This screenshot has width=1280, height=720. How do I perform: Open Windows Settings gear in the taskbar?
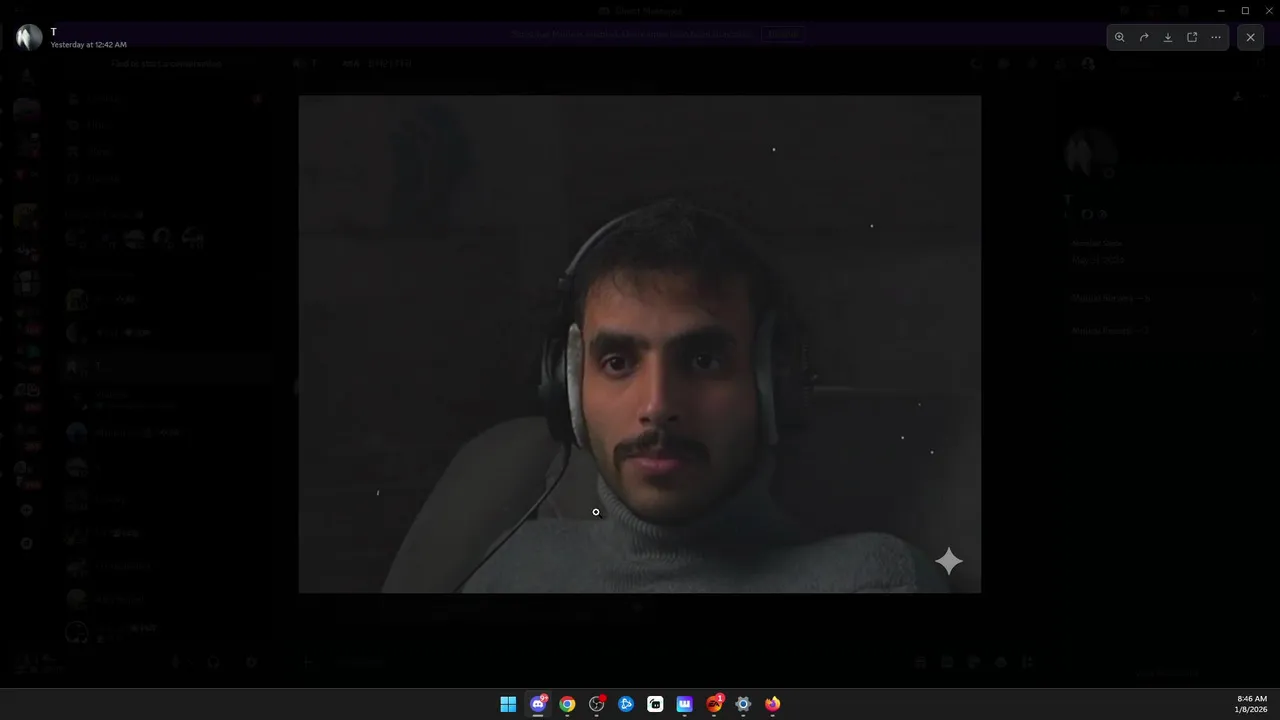(x=743, y=704)
